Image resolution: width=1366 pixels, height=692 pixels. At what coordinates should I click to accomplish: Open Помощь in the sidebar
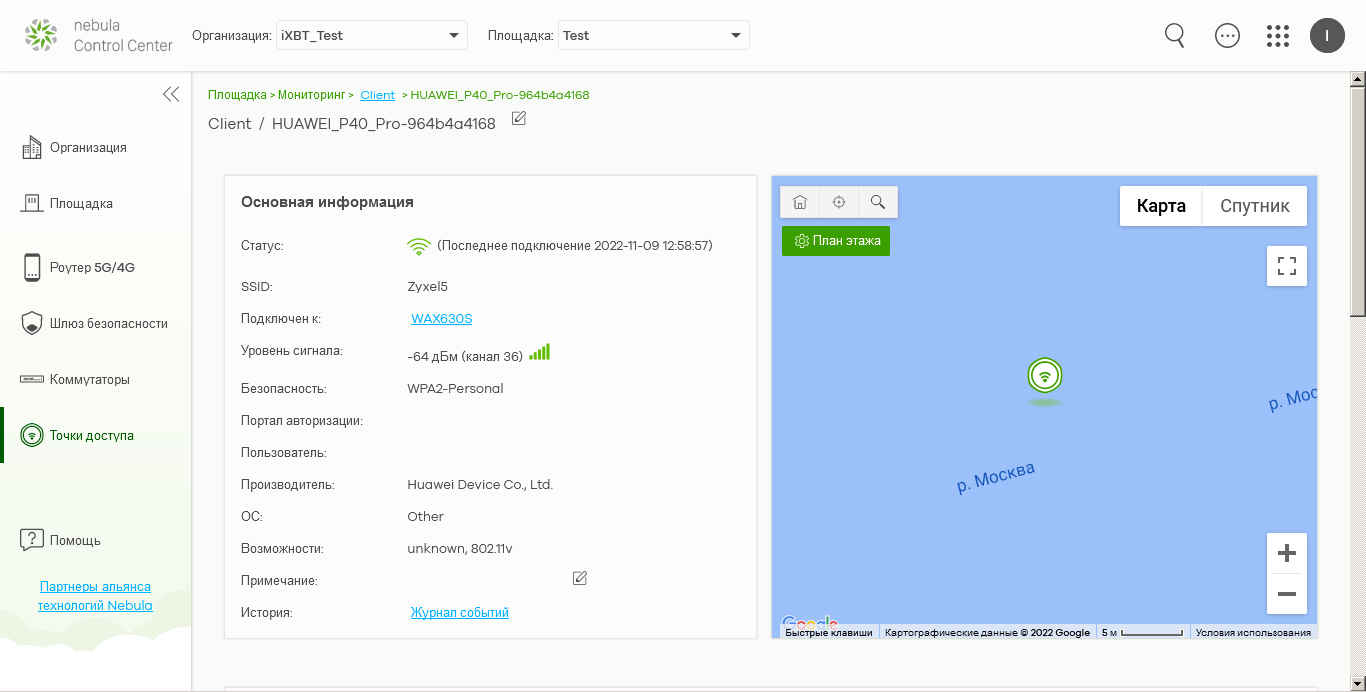75,540
